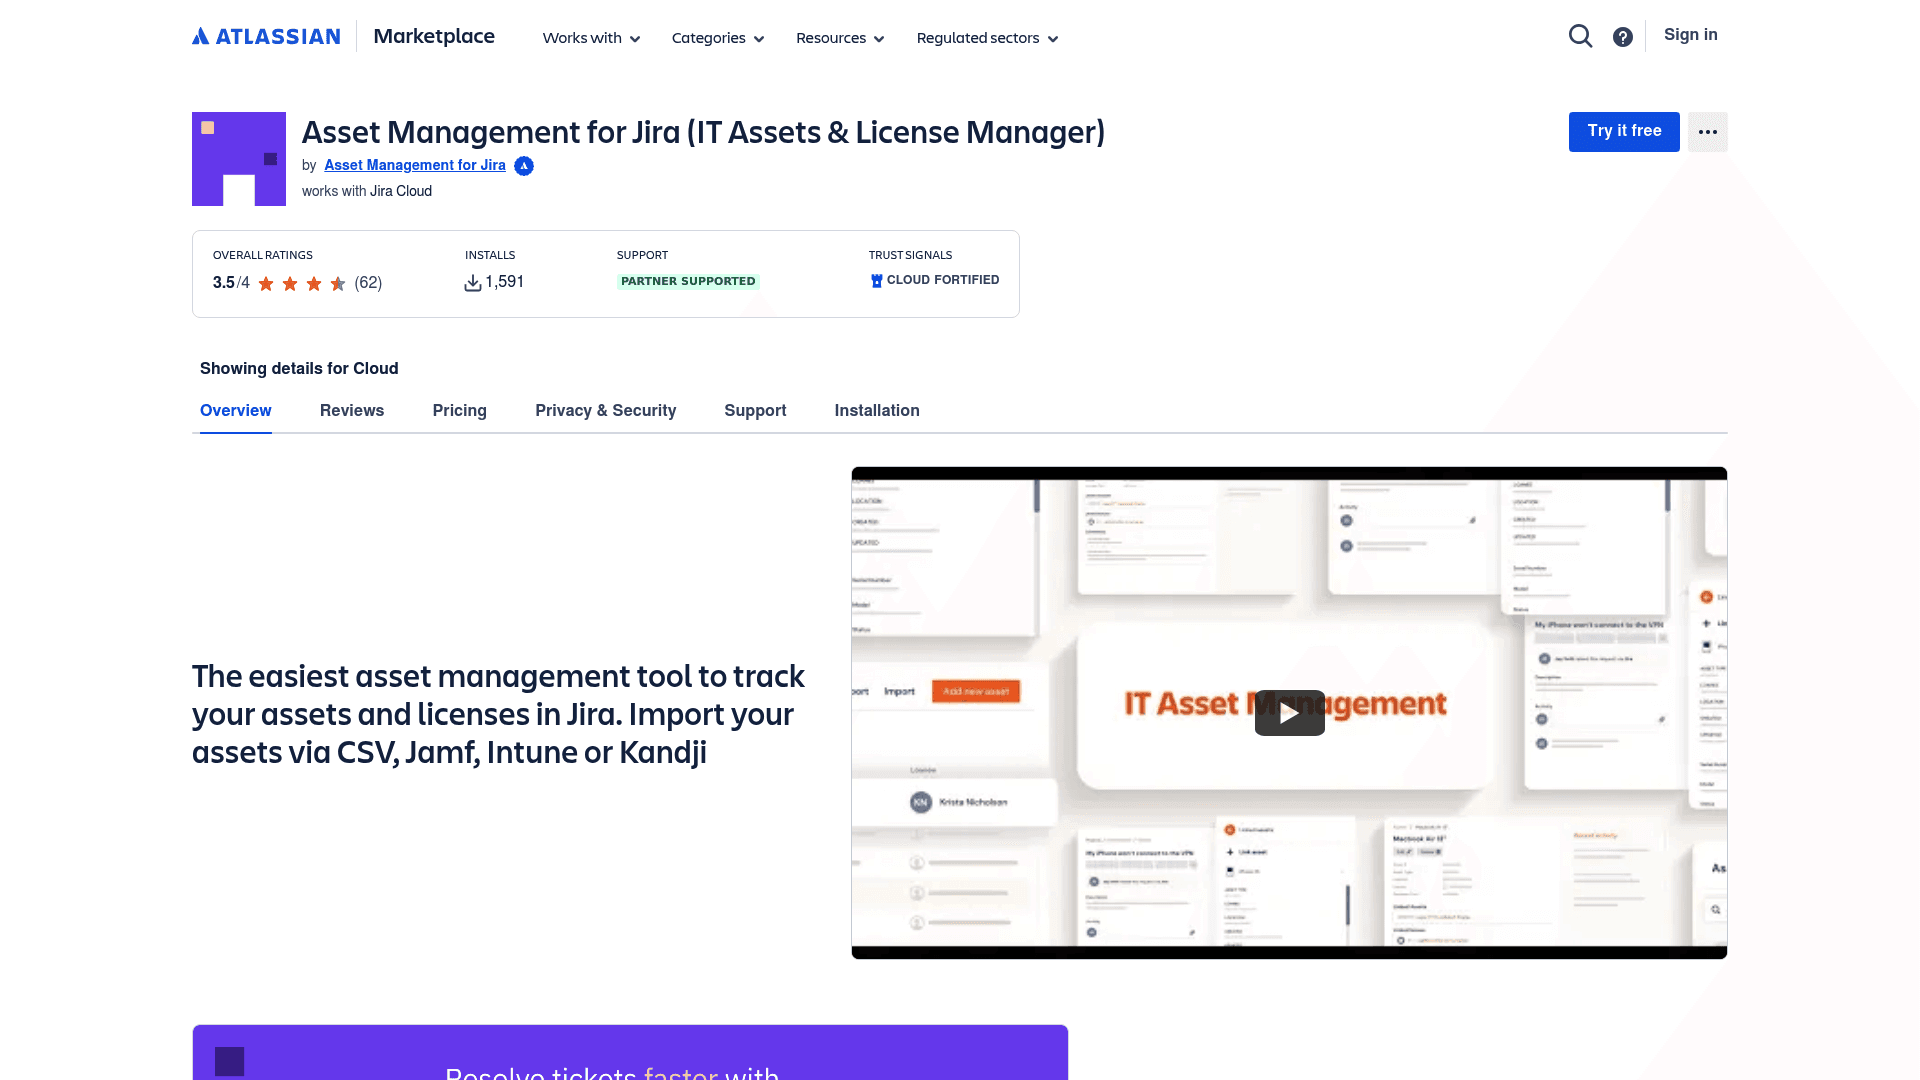Screen dimensions: 1920x1080
Task: Click the download icon next to installs count
Action: (x=472, y=282)
